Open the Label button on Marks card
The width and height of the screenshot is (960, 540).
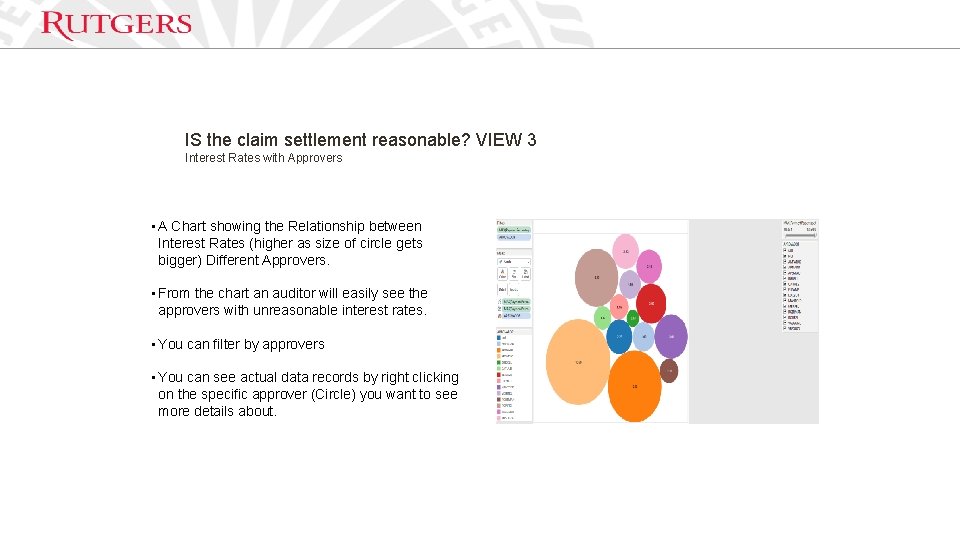[x=525, y=274]
